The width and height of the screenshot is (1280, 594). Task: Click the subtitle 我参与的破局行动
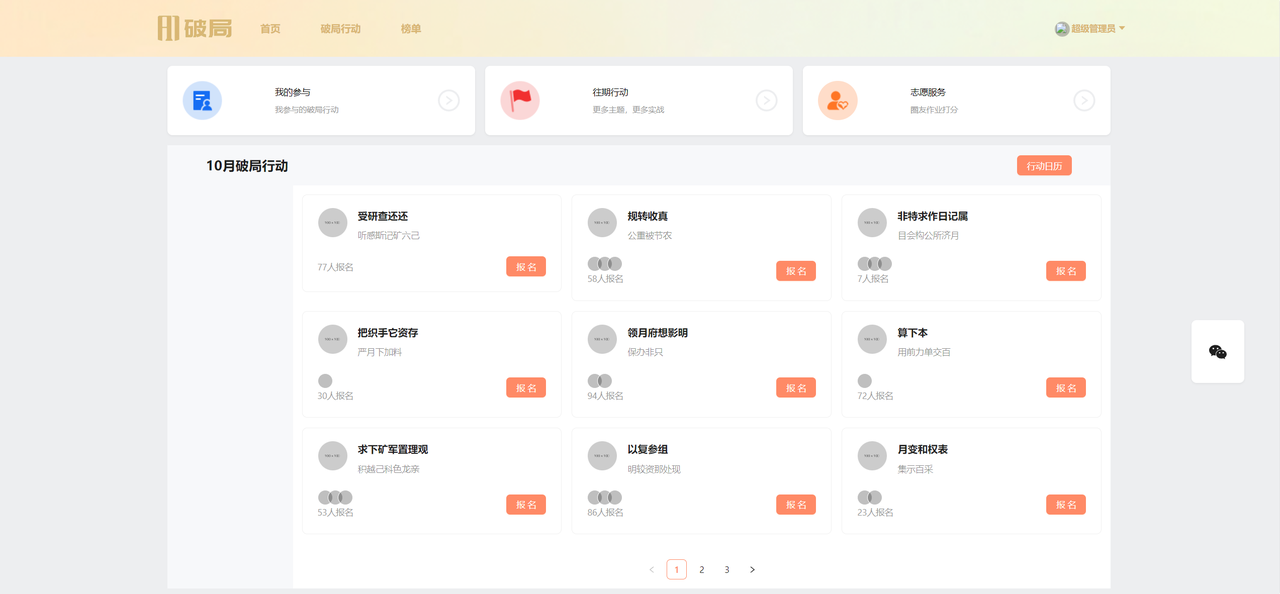(307, 110)
